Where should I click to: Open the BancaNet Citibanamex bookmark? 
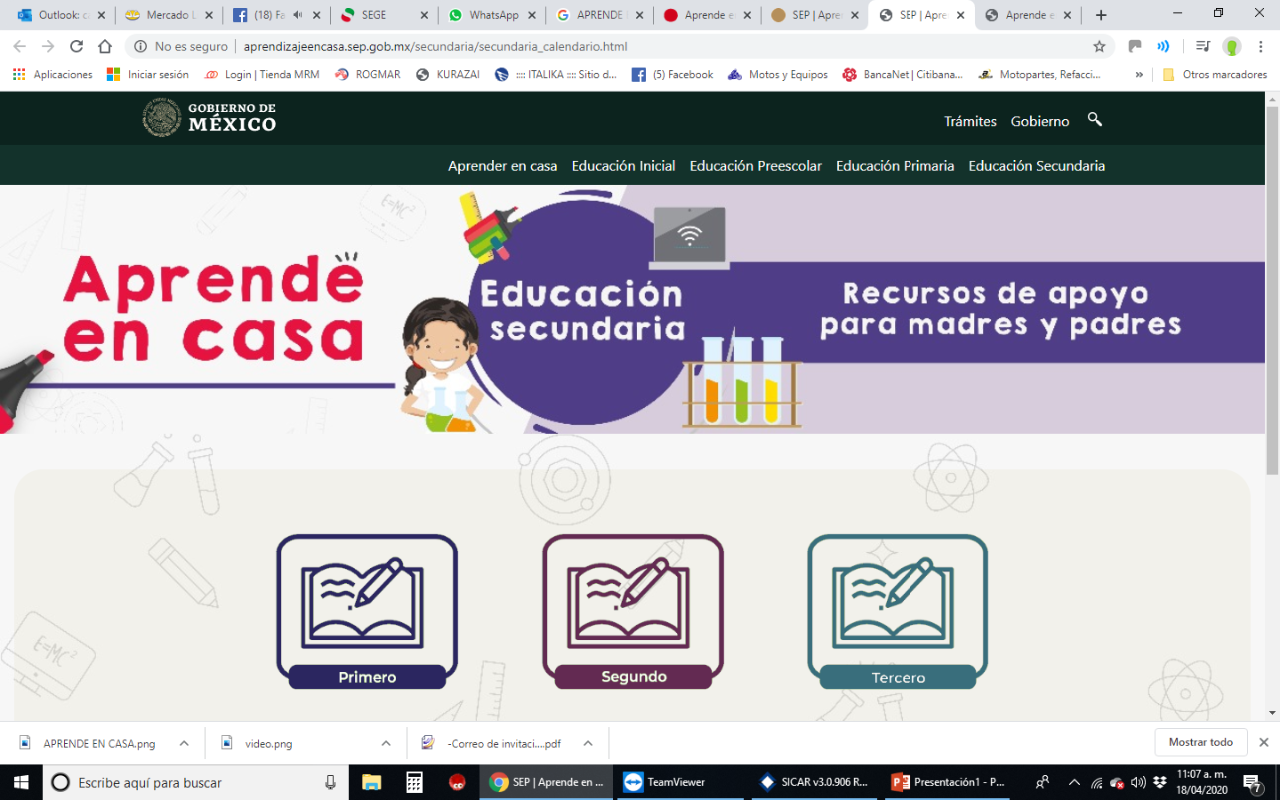pos(902,74)
